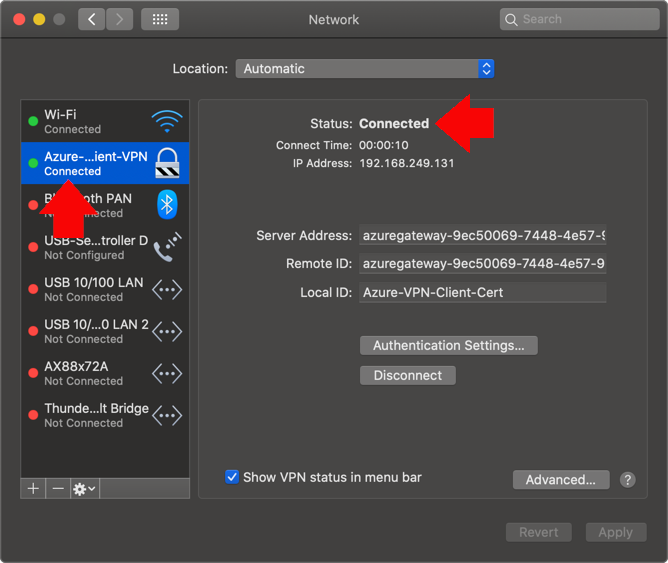
Task: Select the USB-Se...troller D service
Action: coord(105,247)
